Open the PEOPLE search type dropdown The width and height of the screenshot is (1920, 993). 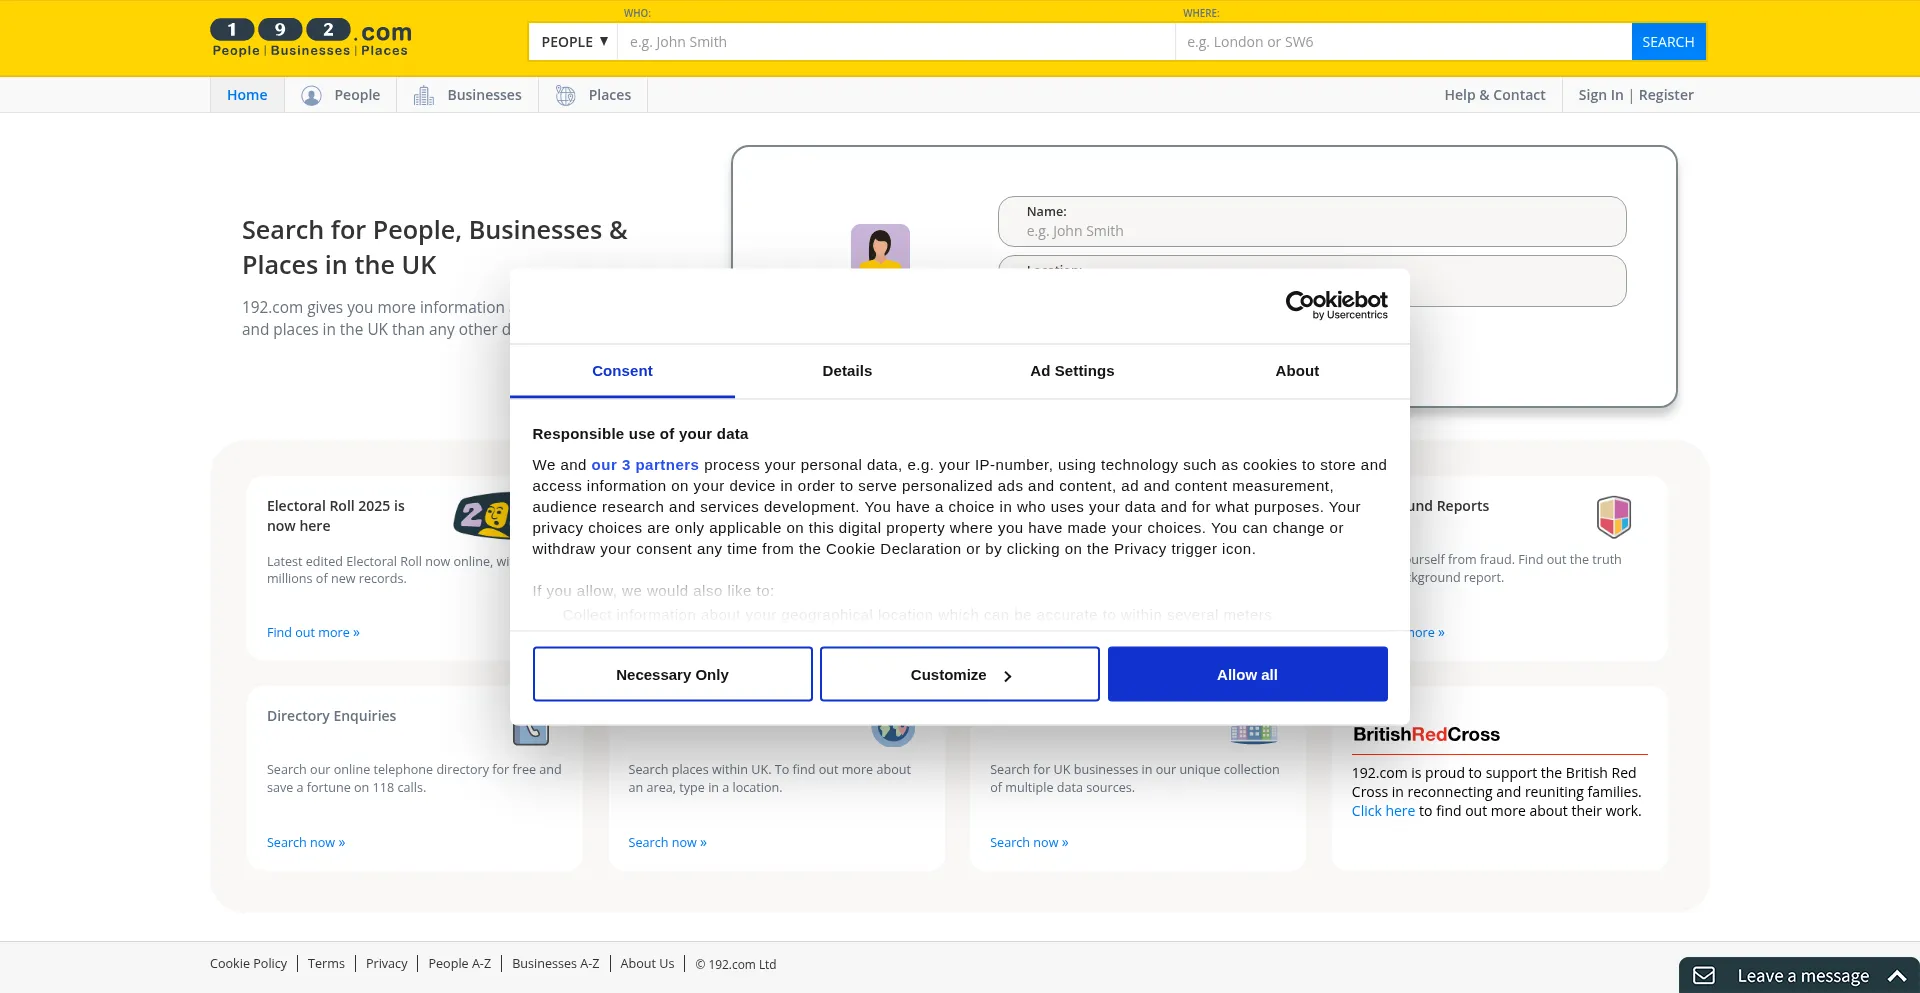pyautogui.click(x=574, y=42)
